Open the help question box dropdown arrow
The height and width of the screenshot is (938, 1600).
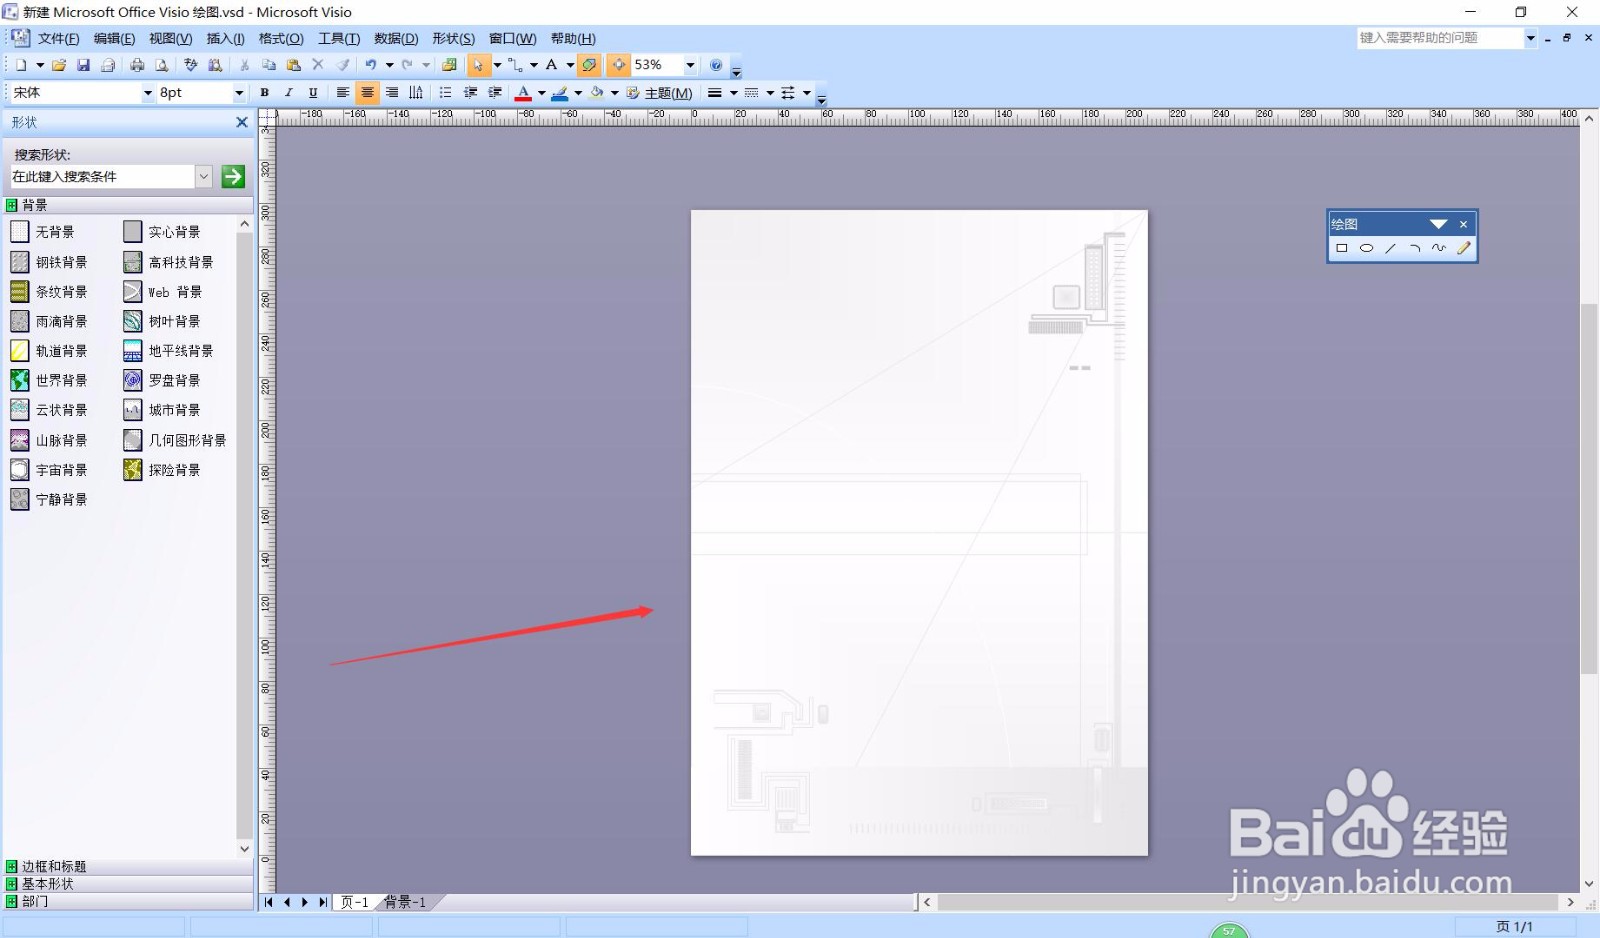(1530, 38)
